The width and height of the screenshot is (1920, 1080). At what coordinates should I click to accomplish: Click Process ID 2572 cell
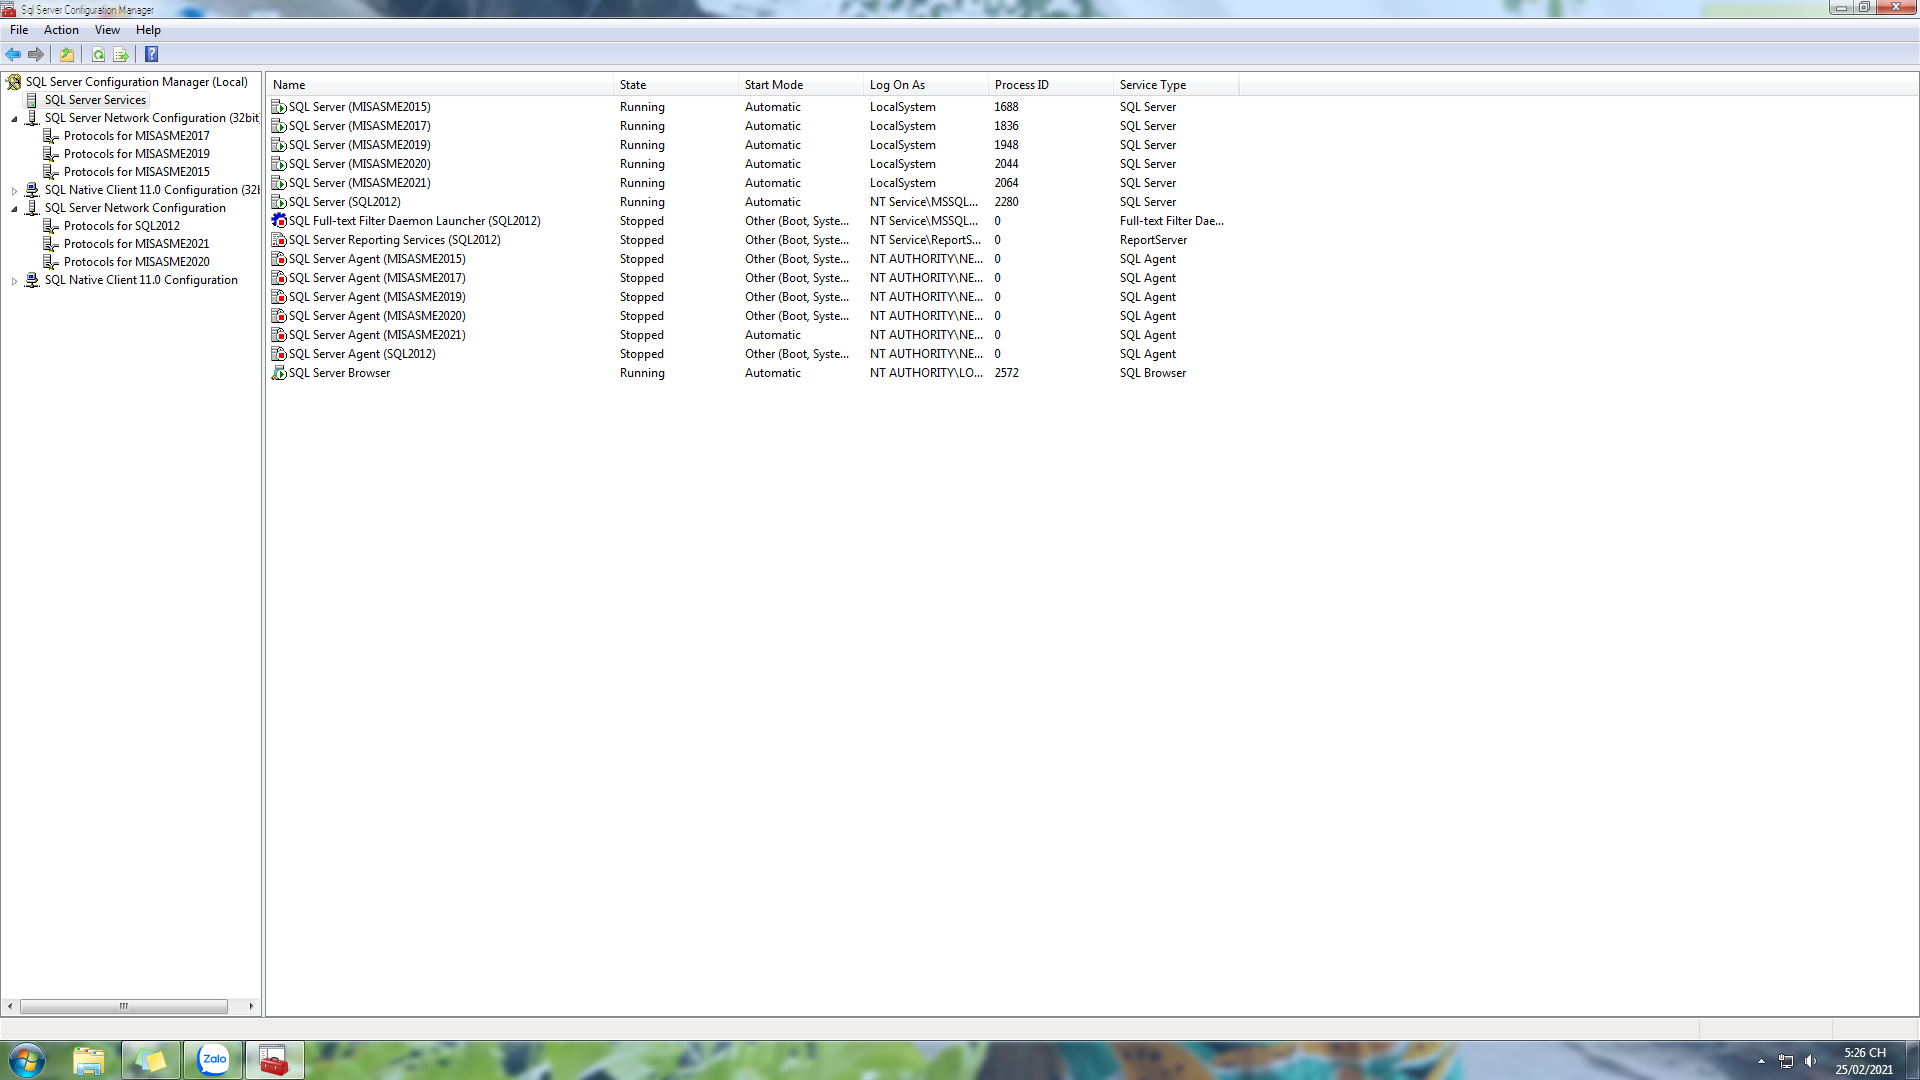pos(1007,373)
